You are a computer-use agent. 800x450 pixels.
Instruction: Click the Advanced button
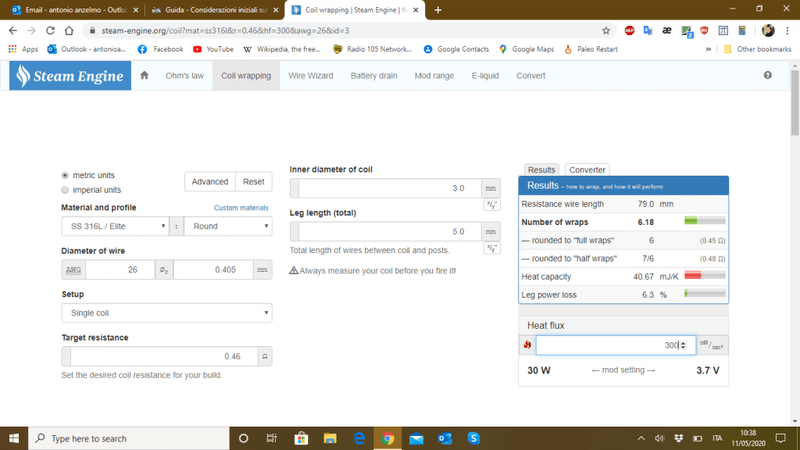pyautogui.click(x=210, y=182)
